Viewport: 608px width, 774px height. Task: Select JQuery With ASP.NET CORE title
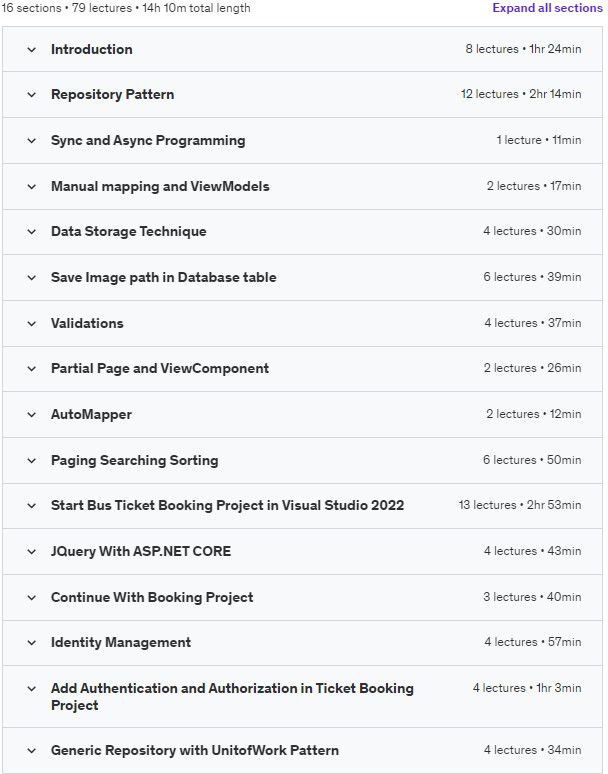[141, 551]
